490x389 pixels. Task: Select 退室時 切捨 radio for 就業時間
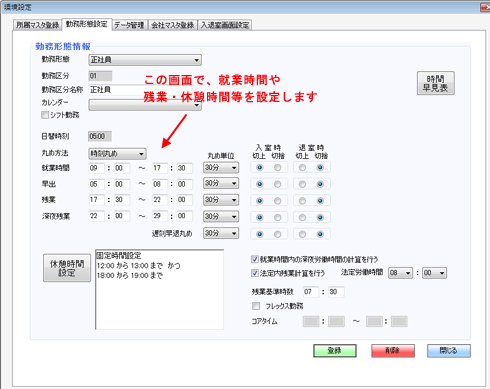click(x=320, y=168)
